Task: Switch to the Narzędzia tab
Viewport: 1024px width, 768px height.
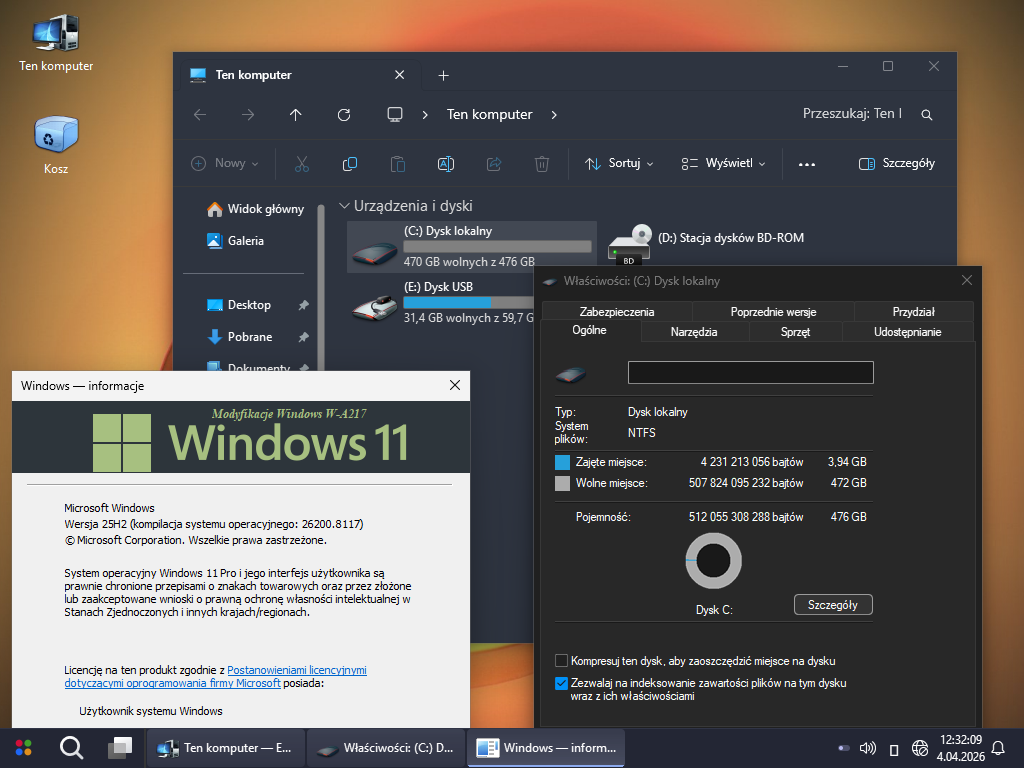Action: (x=693, y=332)
